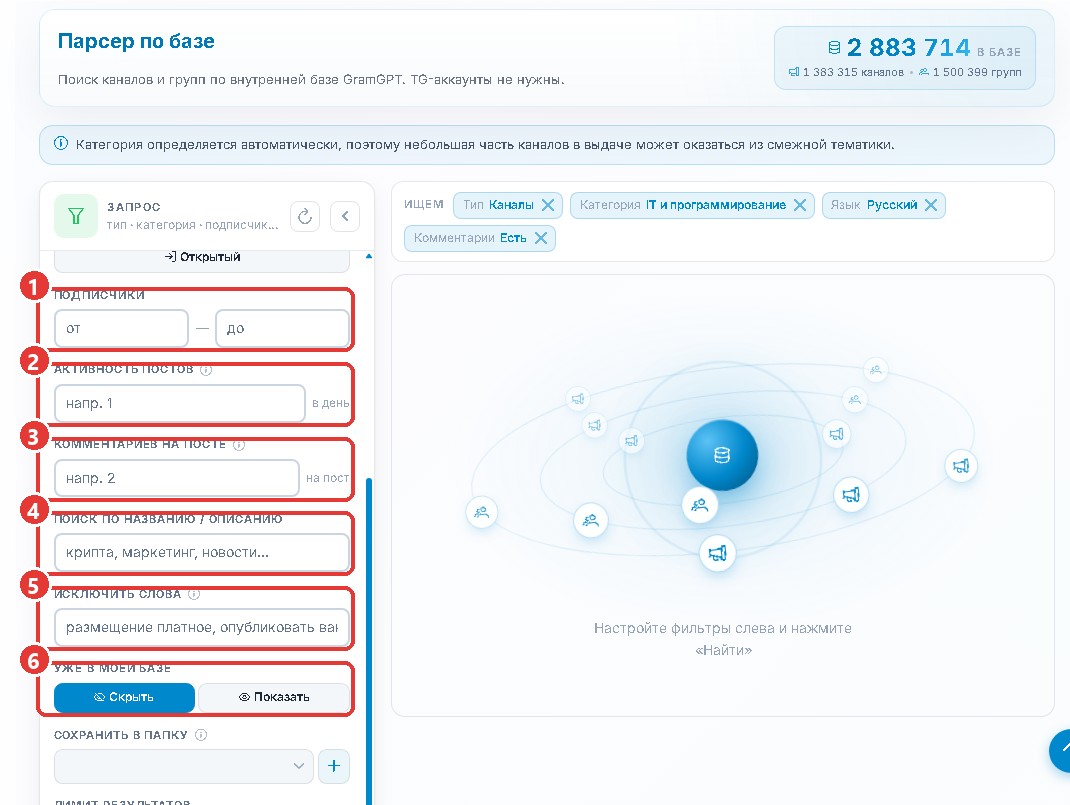Click the comments per post 'напр. 2' field
The width and height of the screenshot is (1070, 805).
point(177,478)
